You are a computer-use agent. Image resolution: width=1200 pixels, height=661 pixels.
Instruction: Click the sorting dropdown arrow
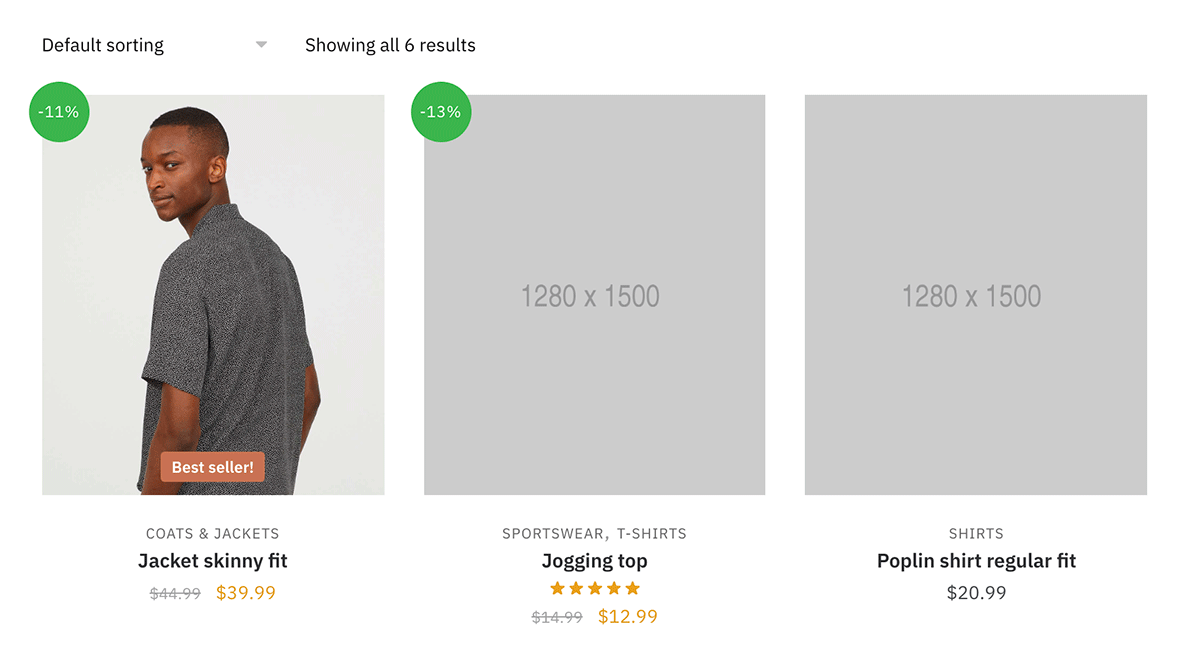261,45
